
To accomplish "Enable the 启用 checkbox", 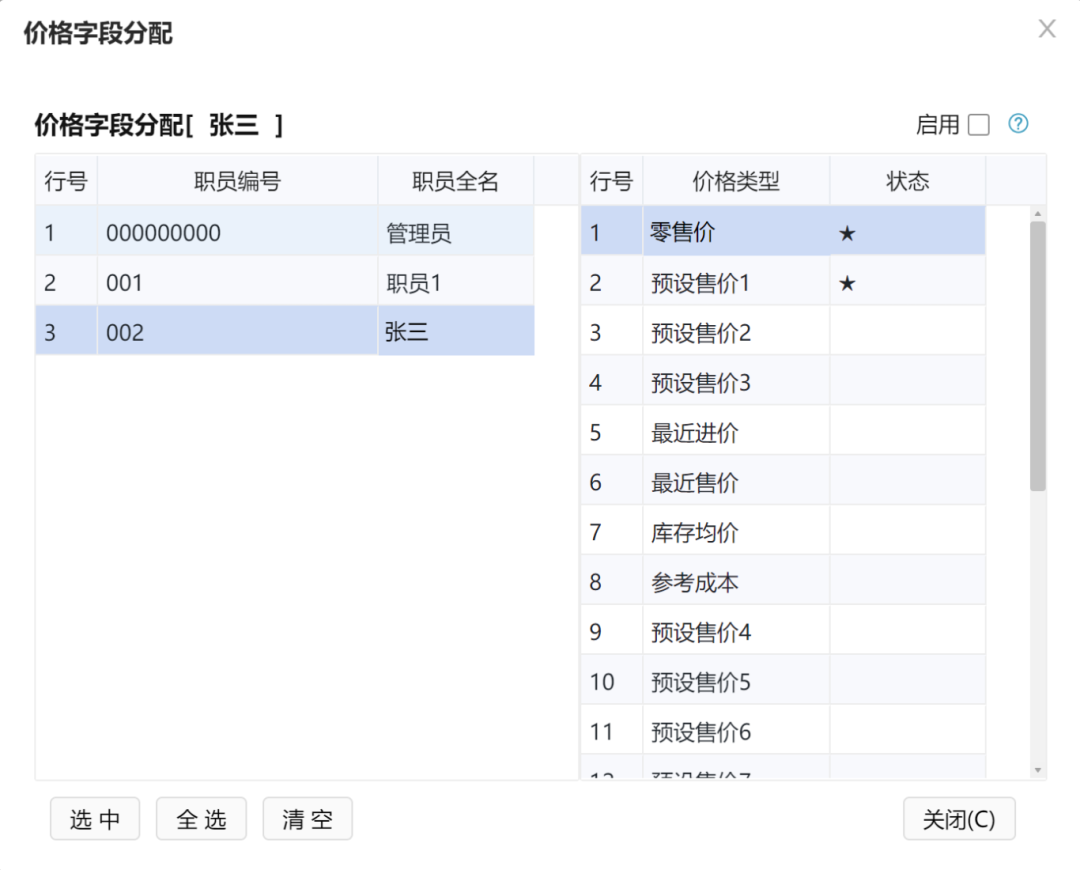I will coord(979,125).
